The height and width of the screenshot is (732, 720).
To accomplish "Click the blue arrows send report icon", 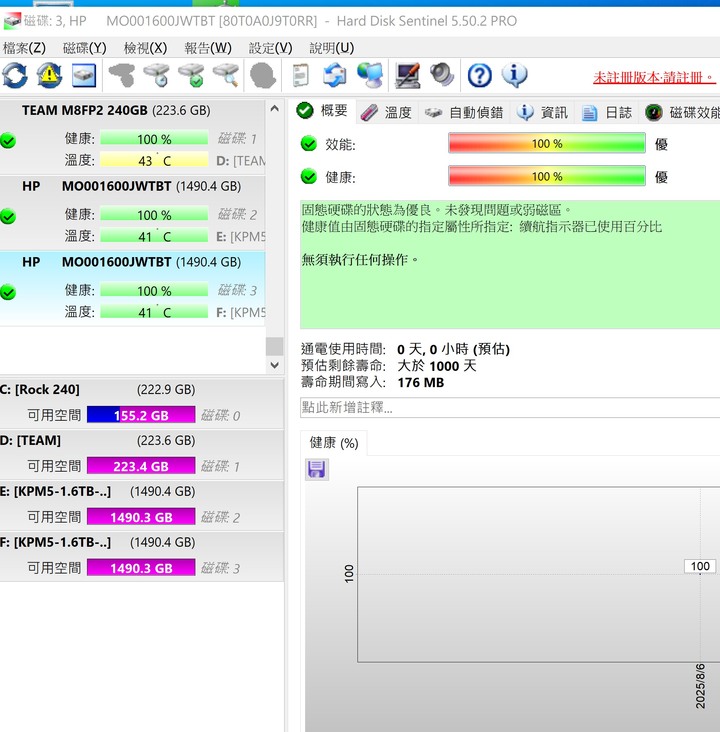I will tap(335, 75).
